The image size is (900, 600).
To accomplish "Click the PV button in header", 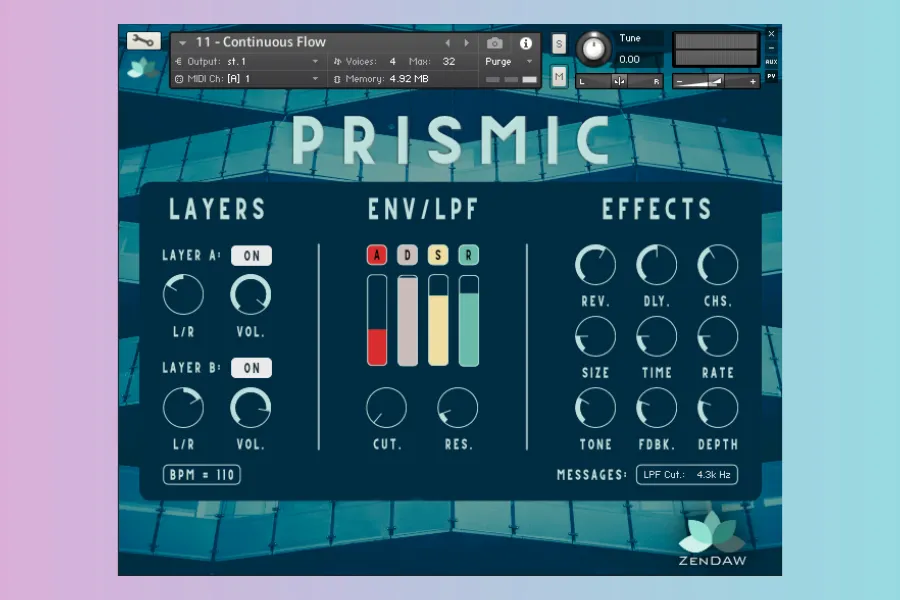I will click(771, 76).
